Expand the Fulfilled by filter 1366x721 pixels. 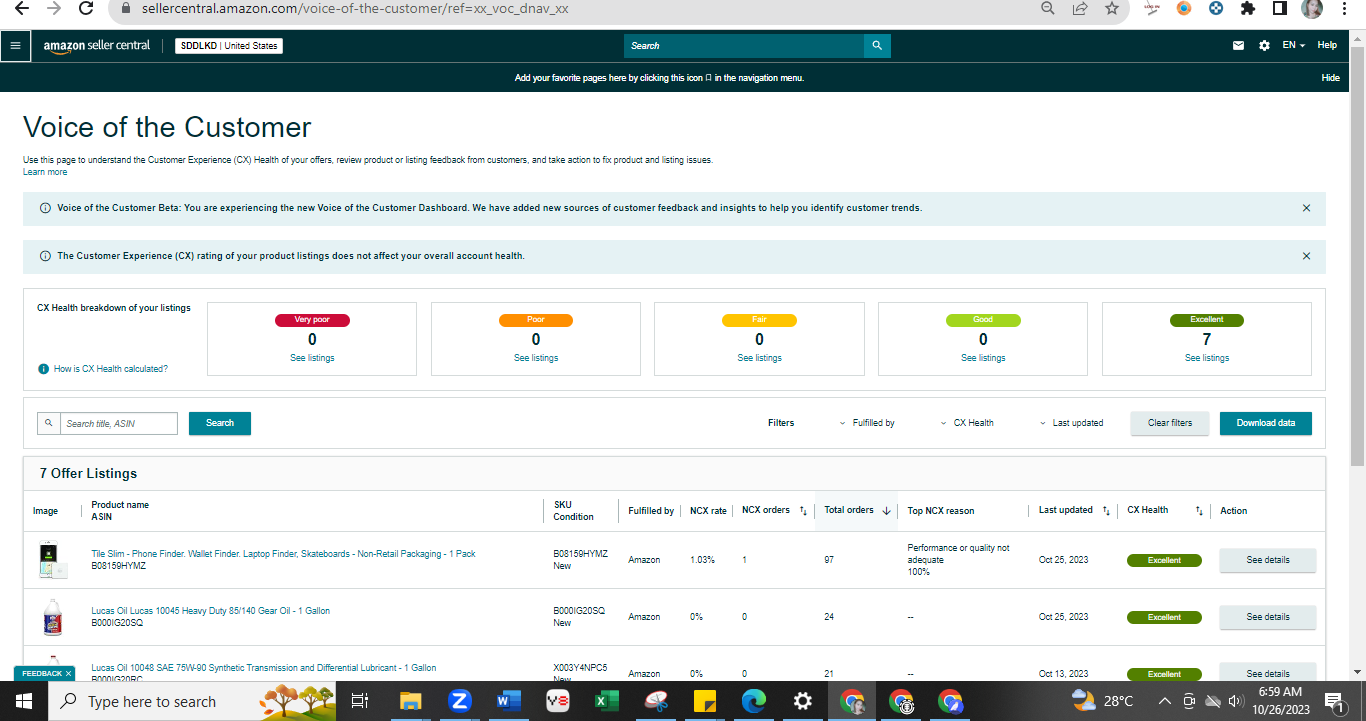pyautogui.click(x=867, y=423)
